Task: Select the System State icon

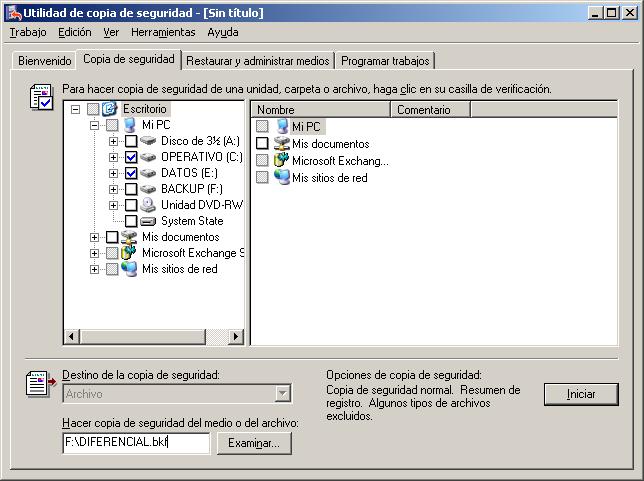Action: click(x=148, y=221)
